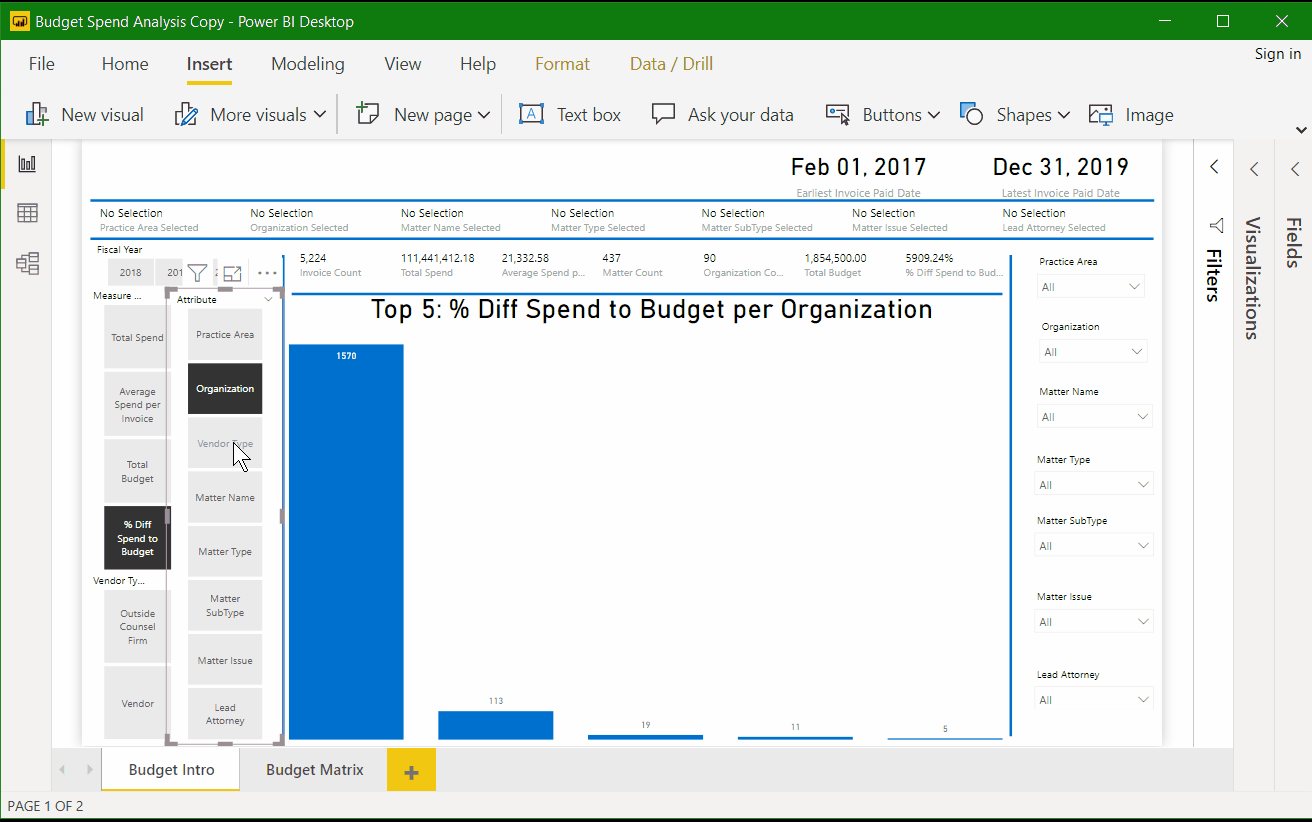This screenshot has height=822, width=1312.
Task: Click the Power BI app logo
Action: point(20,21)
